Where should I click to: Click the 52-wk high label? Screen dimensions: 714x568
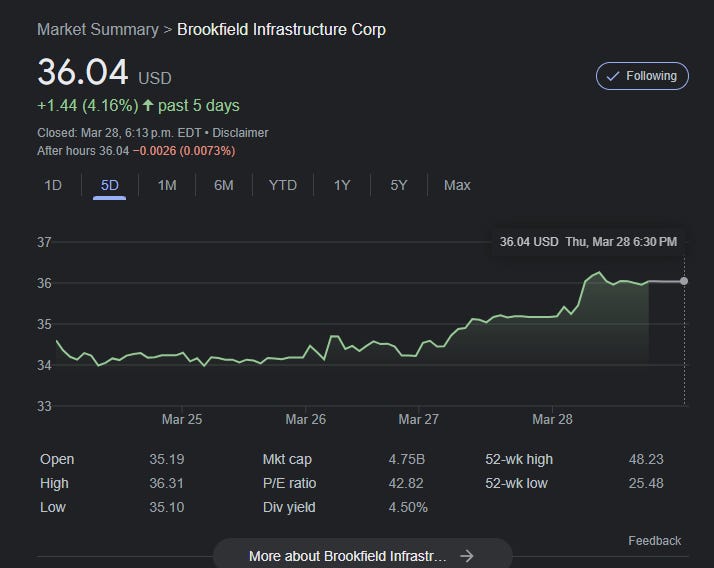519,459
